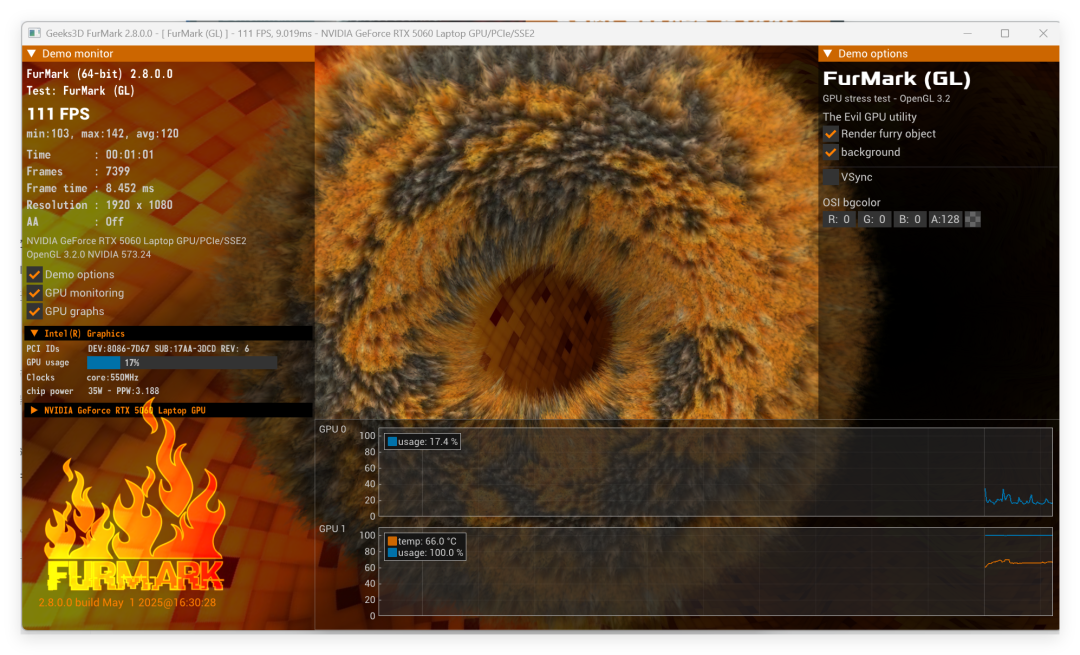Click the R: 0 color field
This screenshot has height=655, width=1080.
[838, 220]
